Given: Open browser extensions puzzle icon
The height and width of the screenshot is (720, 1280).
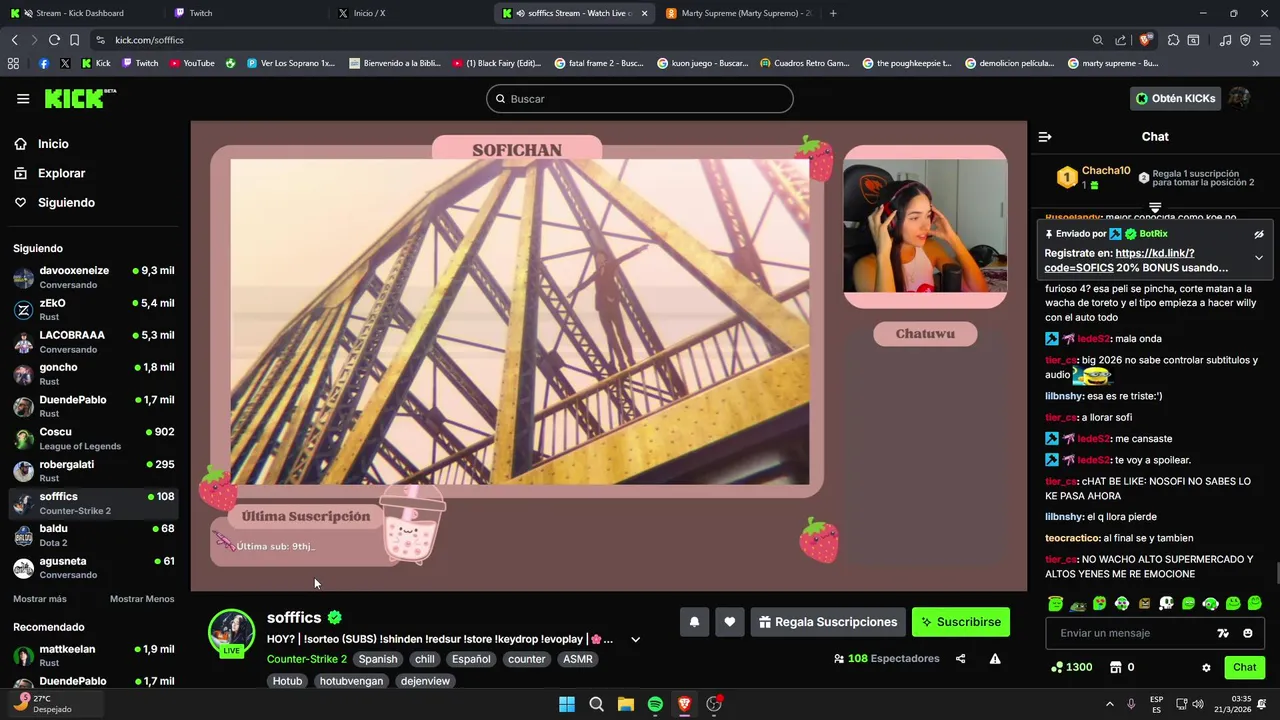Looking at the screenshot, I should tap(1173, 40).
